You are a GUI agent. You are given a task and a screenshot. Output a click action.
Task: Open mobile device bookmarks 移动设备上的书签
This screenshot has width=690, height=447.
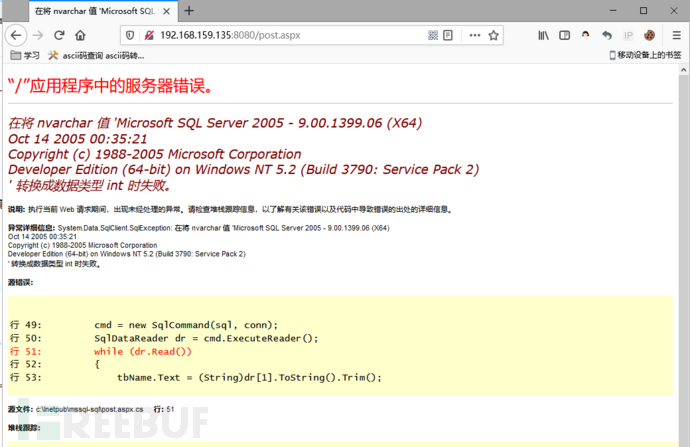pyautogui.click(x=645, y=55)
